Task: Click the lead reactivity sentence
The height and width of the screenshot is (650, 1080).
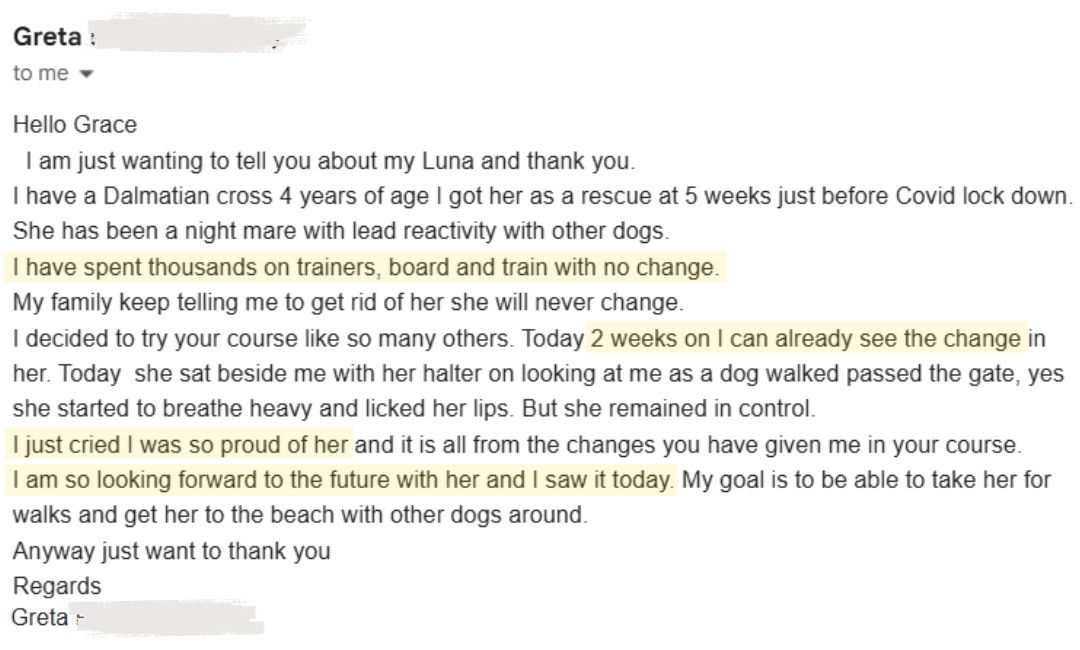Action: [x=340, y=231]
